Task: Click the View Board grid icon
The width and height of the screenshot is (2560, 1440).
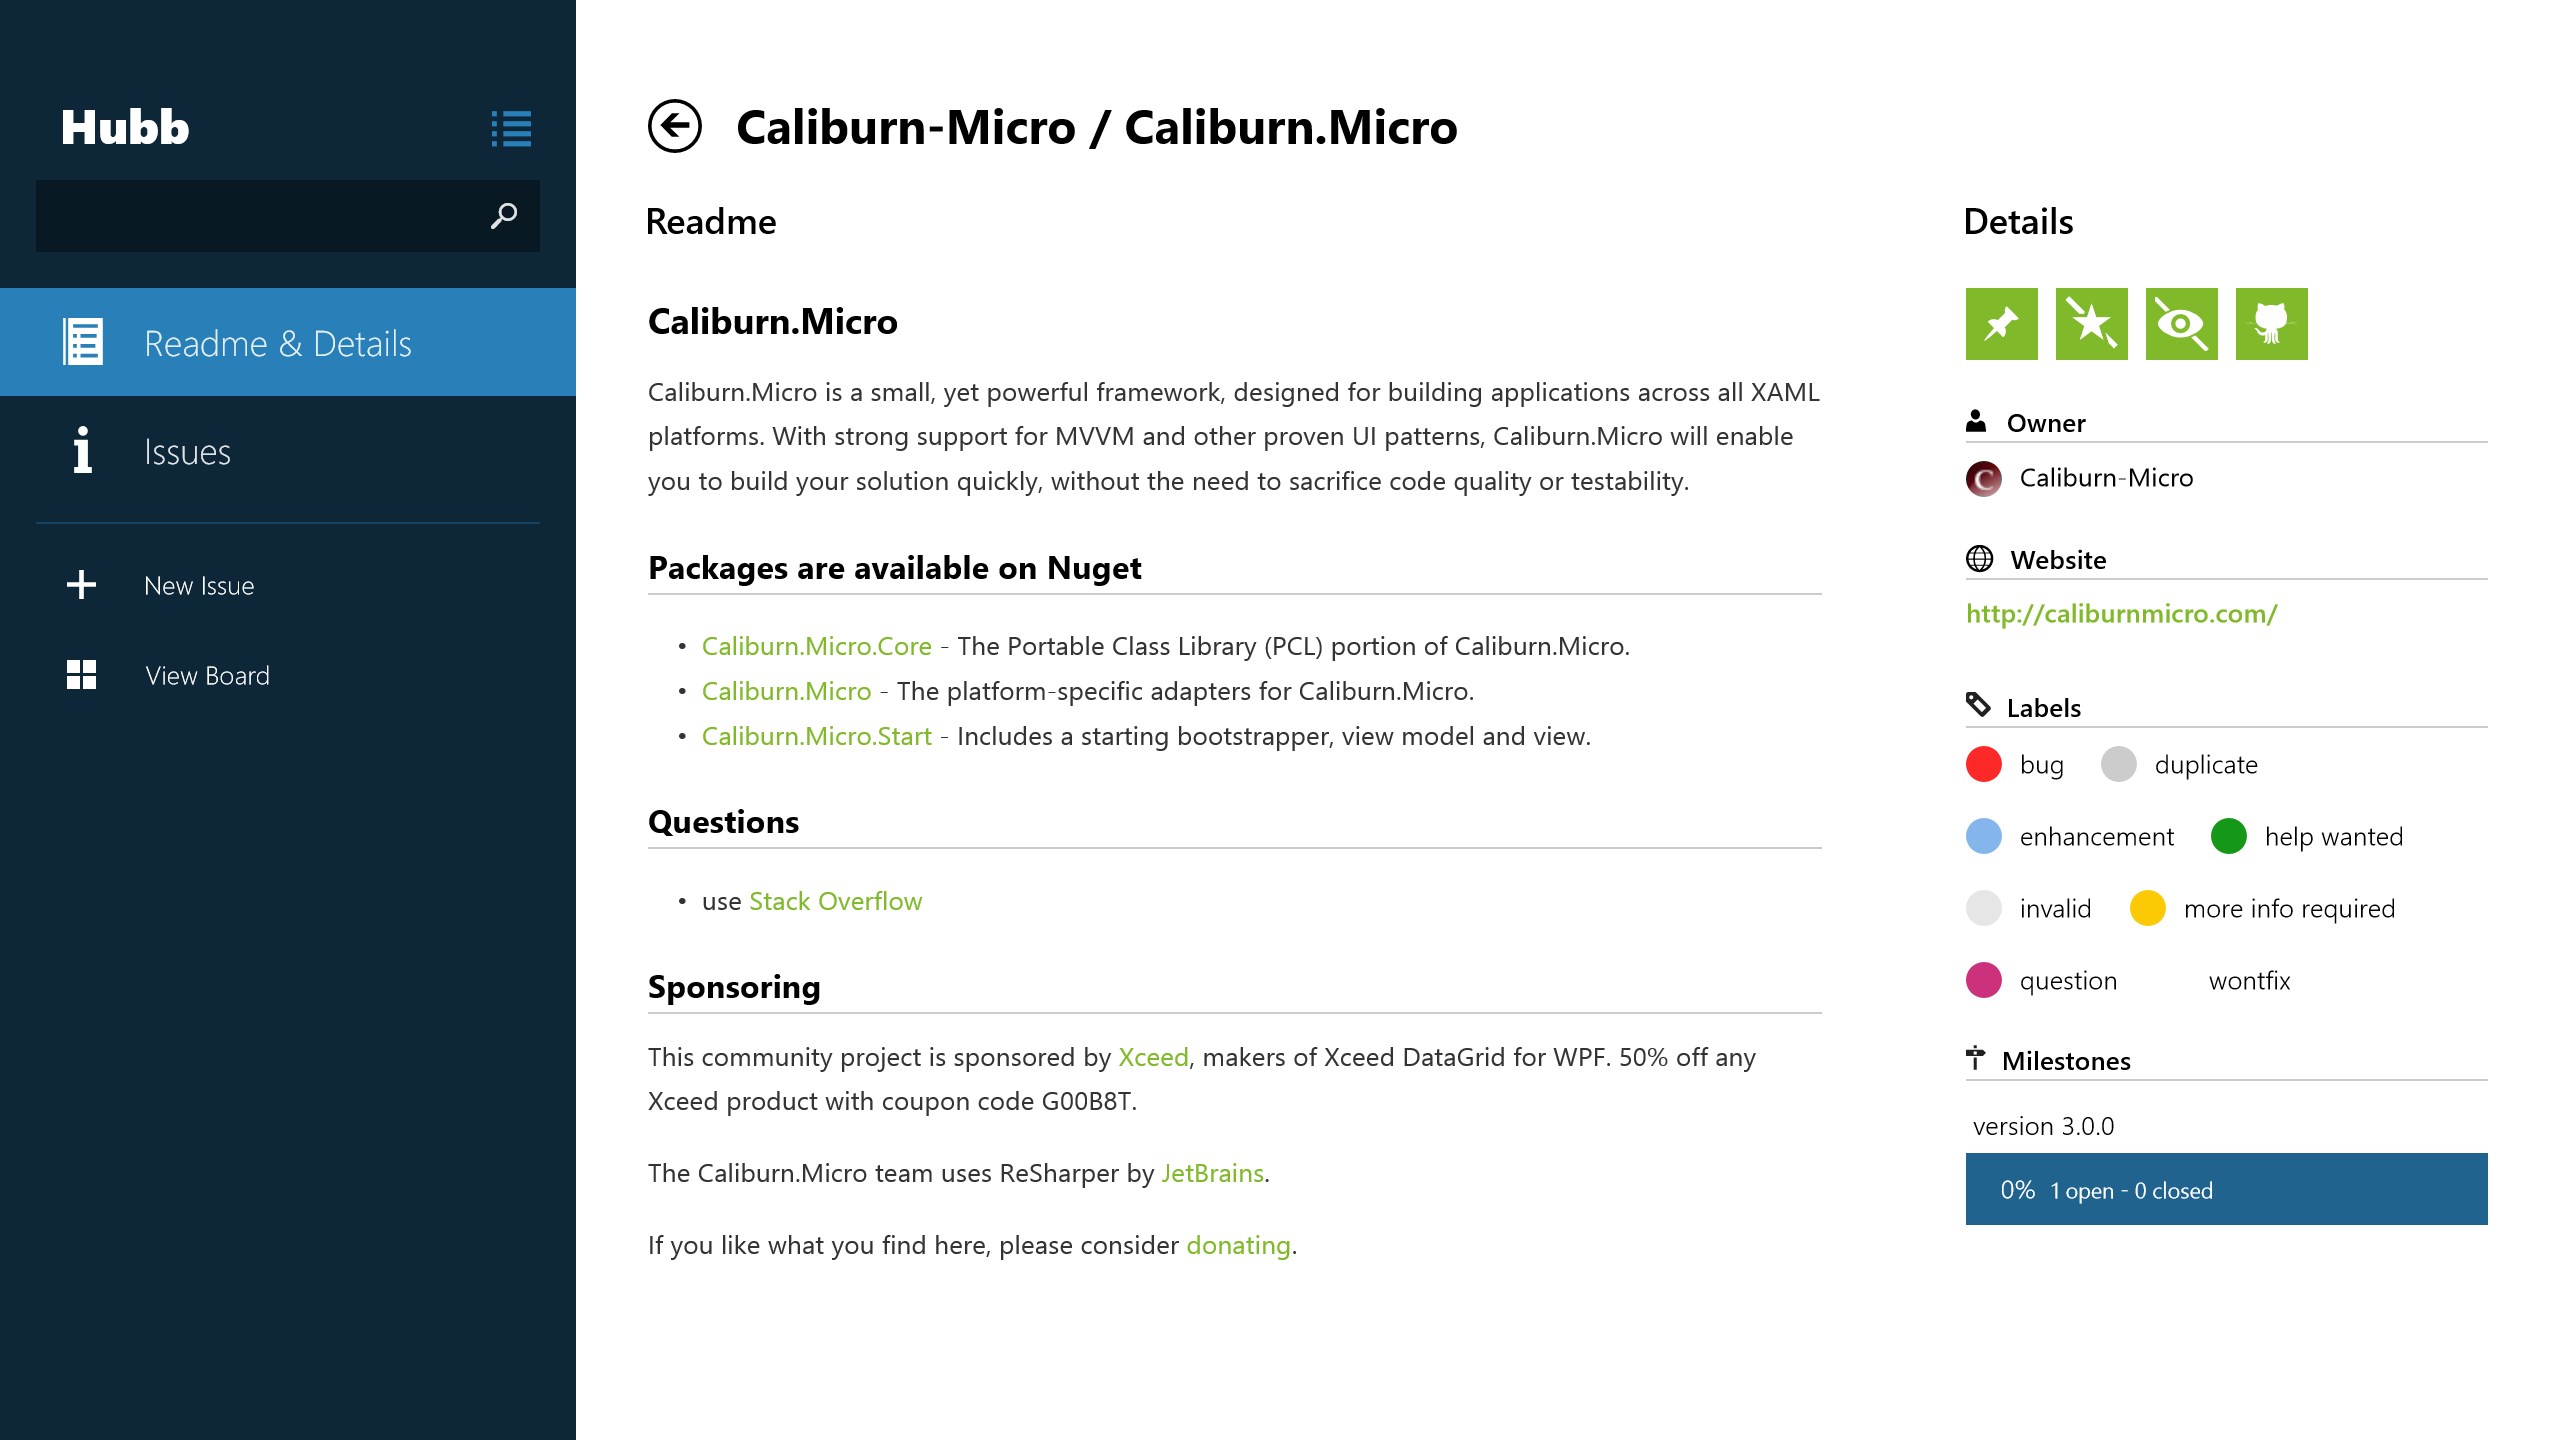Action: (x=81, y=675)
